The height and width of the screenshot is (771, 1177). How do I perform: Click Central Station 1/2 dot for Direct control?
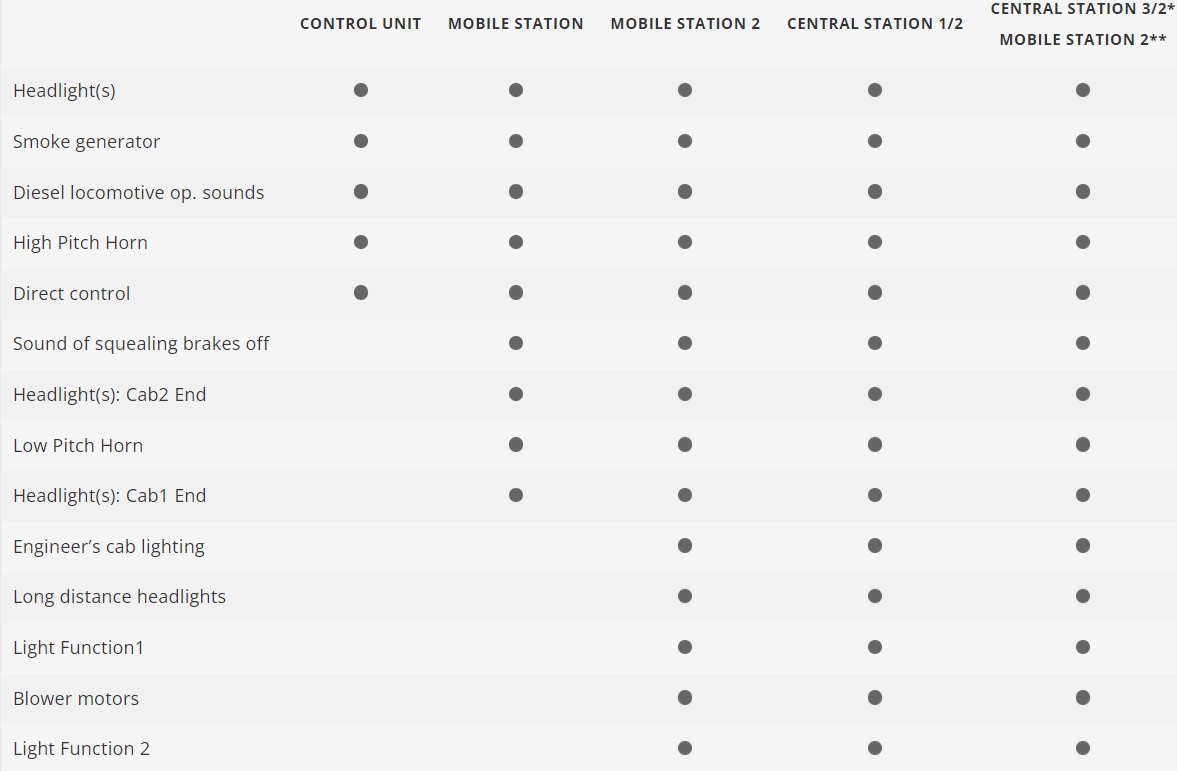coord(875,293)
